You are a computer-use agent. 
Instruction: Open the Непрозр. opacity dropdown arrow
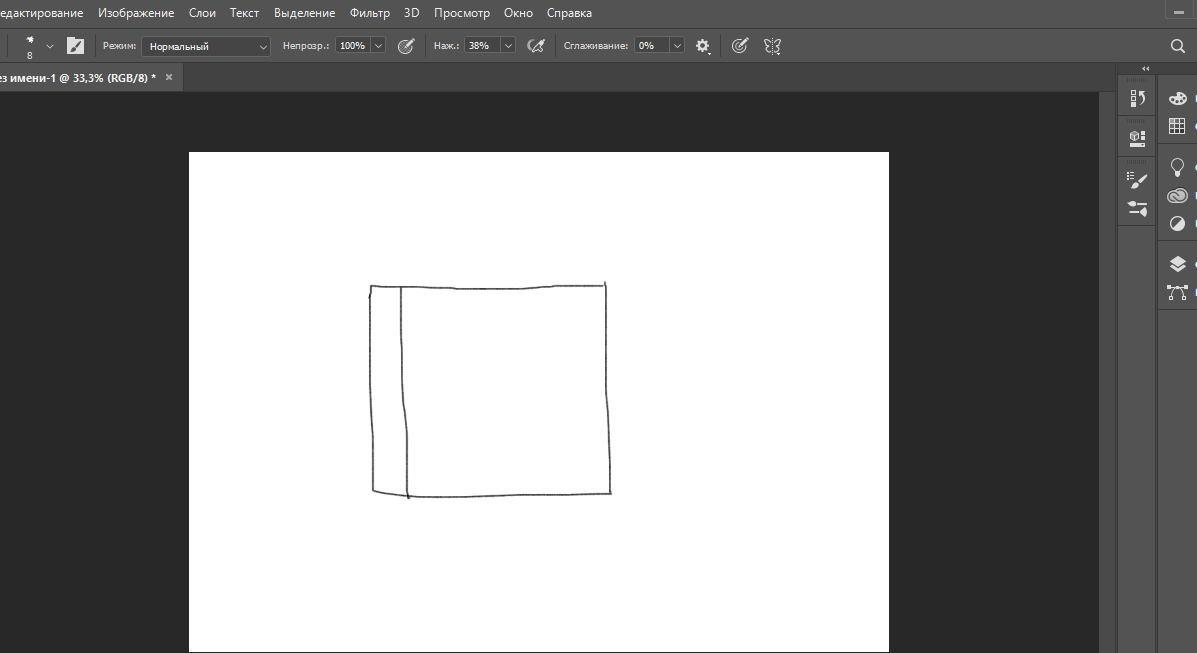(378, 46)
